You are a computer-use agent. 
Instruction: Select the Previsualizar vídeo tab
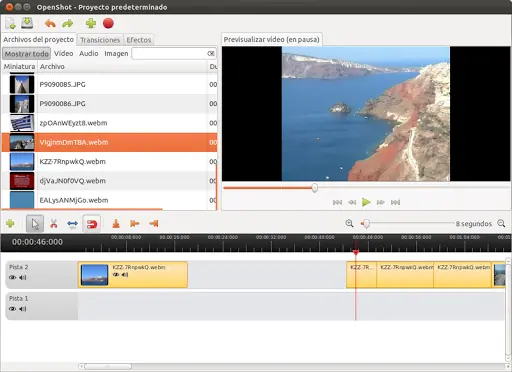coord(272,39)
